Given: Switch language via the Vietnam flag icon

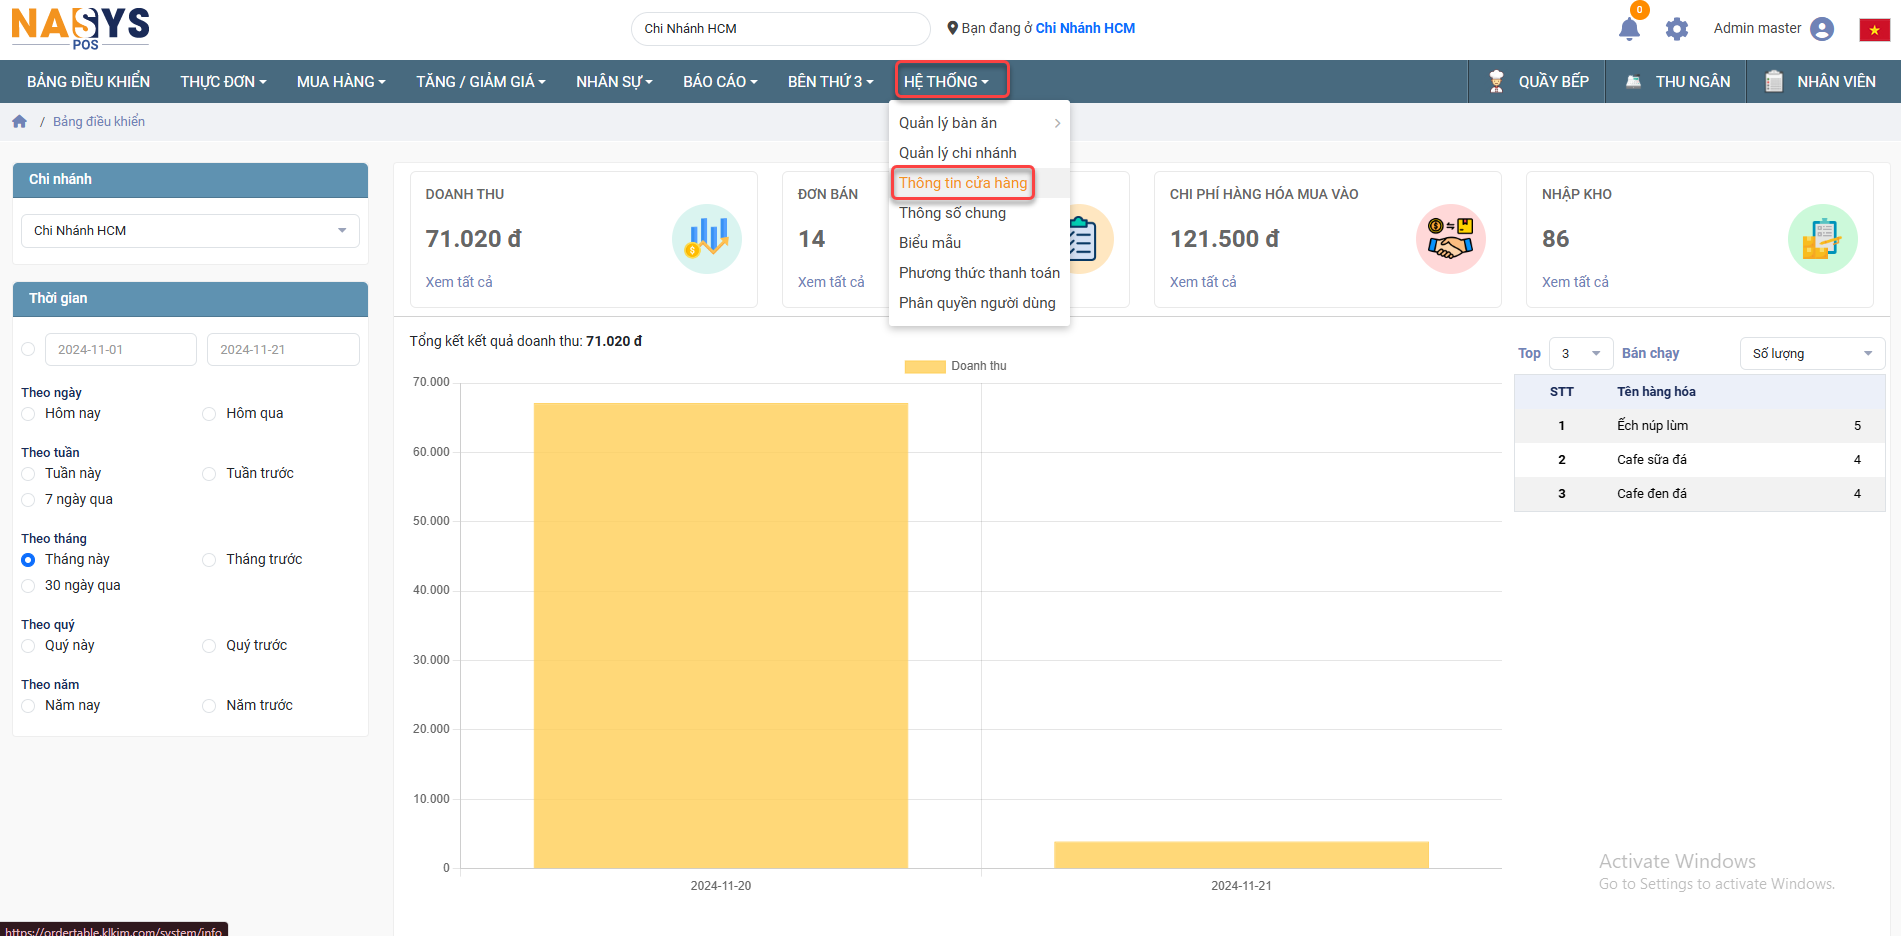Looking at the screenshot, I should 1874,30.
